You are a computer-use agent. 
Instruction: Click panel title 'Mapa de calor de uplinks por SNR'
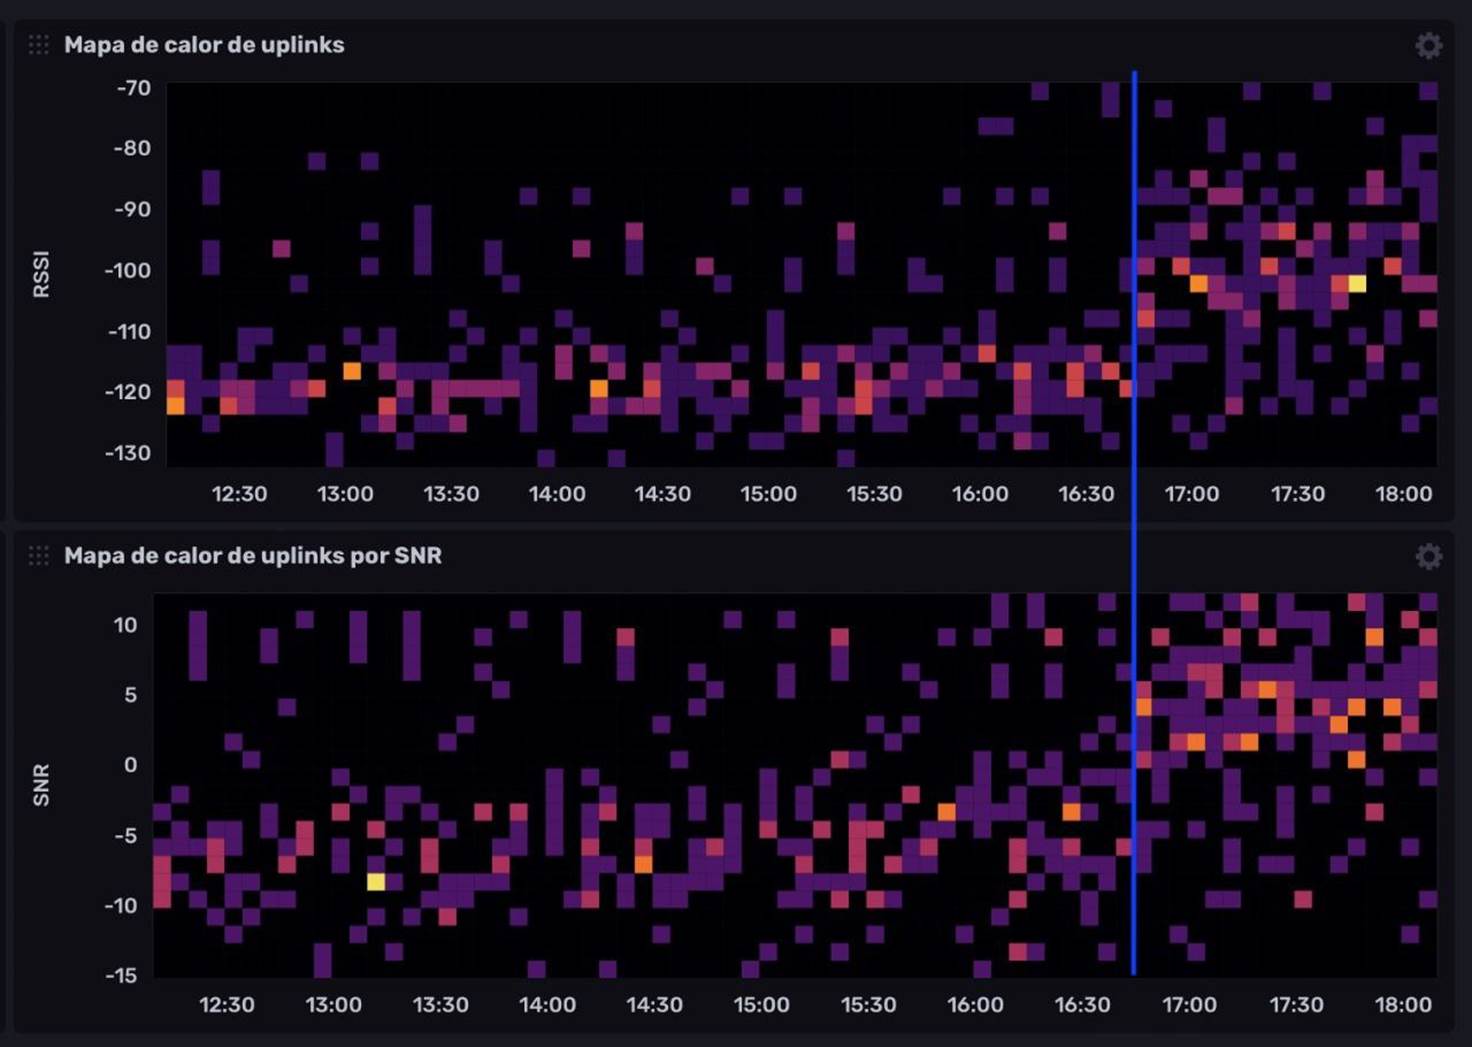[x=253, y=556]
